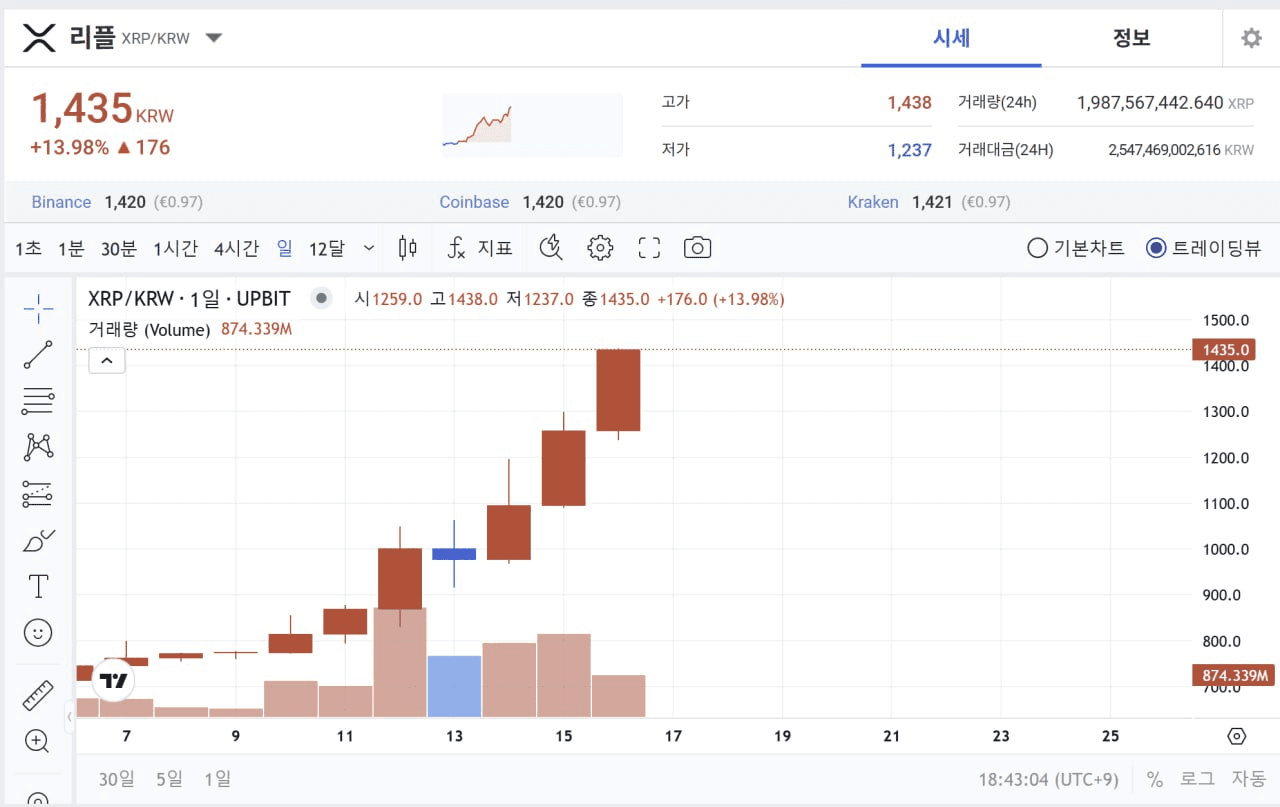Select the 12달 interval
Viewport: 1280px width, 807px height.
(326, 248)
